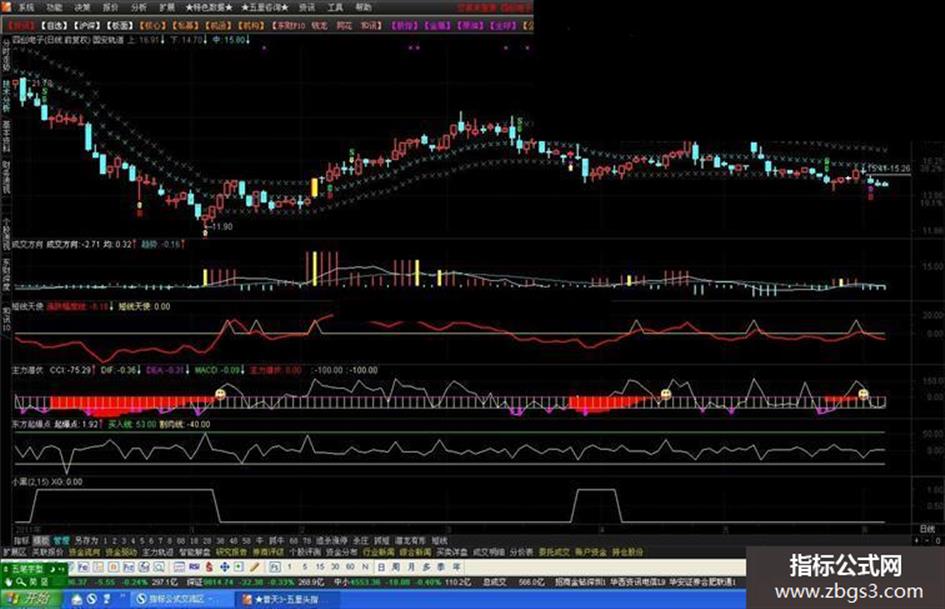945x609 pixels.
Task: Switch chart to monthly with 月 button
Action: [411, 567]
